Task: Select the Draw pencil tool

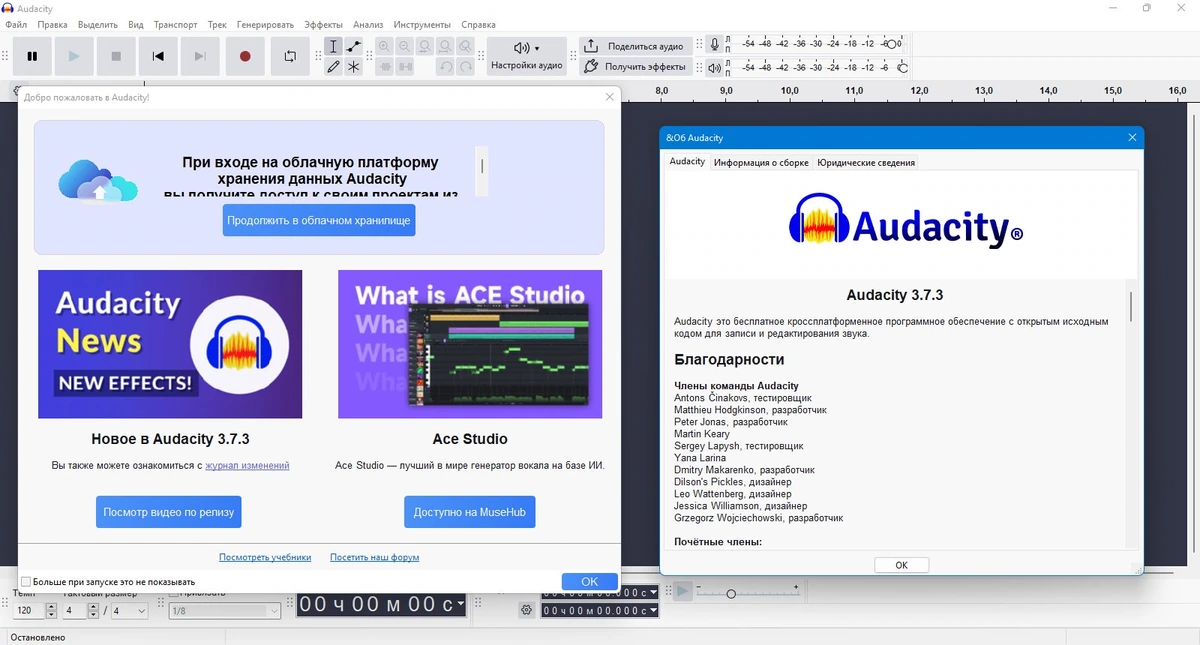Action: (333, 67)
